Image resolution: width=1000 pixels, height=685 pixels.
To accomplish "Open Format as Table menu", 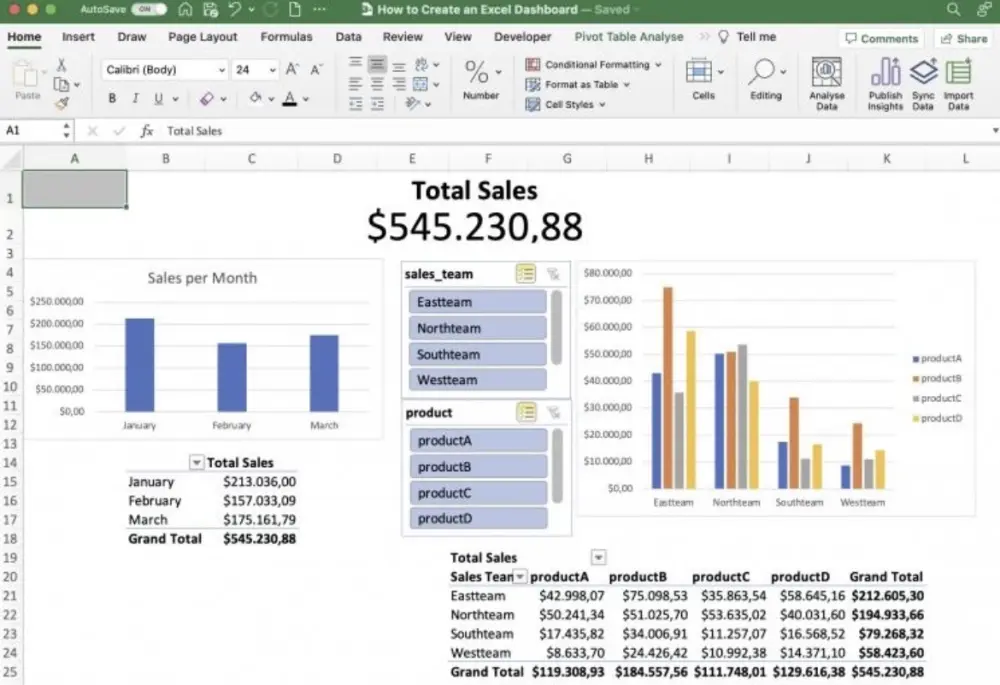I will tap(578, 84).
